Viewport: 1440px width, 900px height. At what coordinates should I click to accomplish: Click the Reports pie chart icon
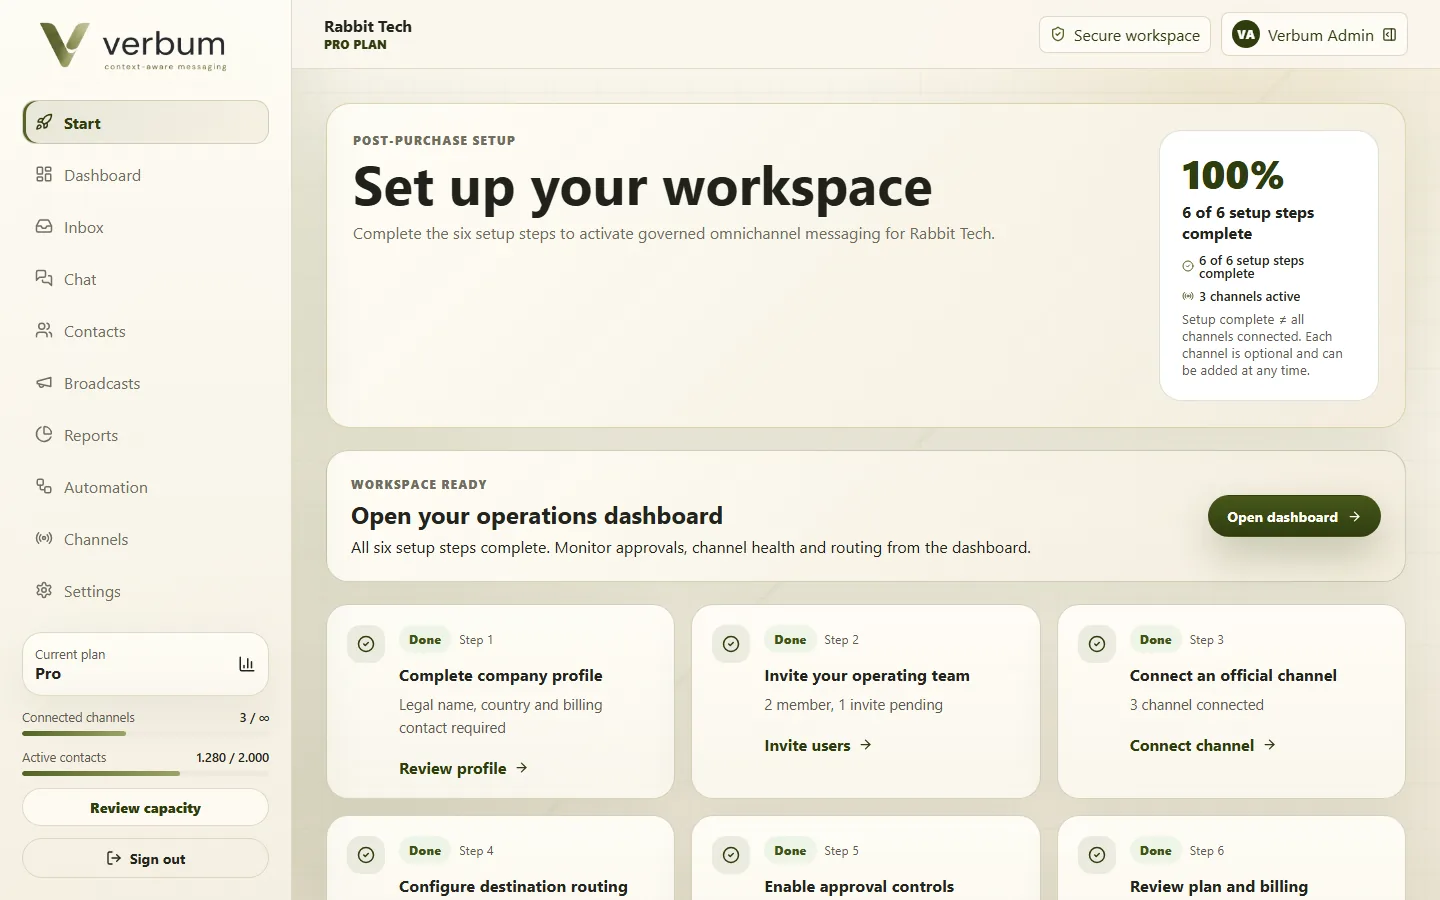(44, 435)
